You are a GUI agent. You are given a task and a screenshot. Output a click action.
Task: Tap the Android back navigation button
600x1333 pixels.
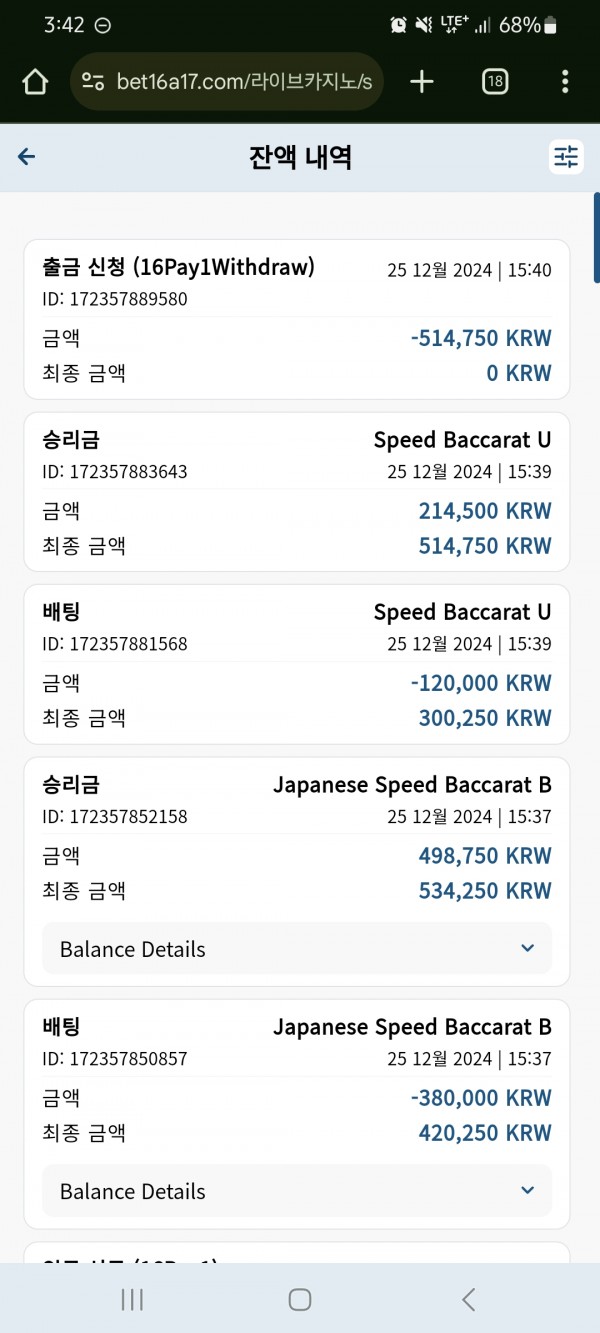[468, 1299]
